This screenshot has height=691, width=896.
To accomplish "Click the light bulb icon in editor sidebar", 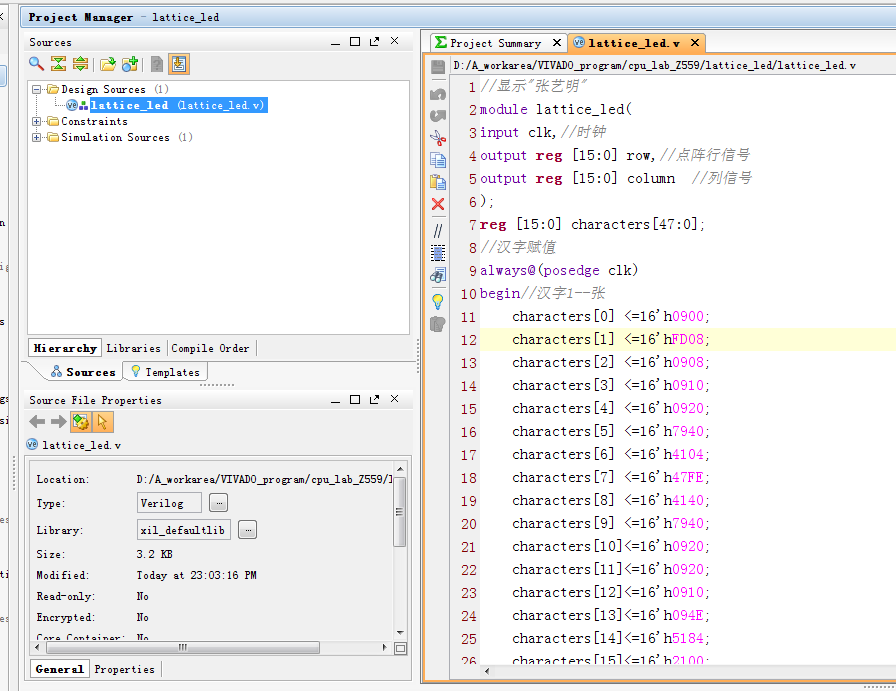I will (438, 300).
